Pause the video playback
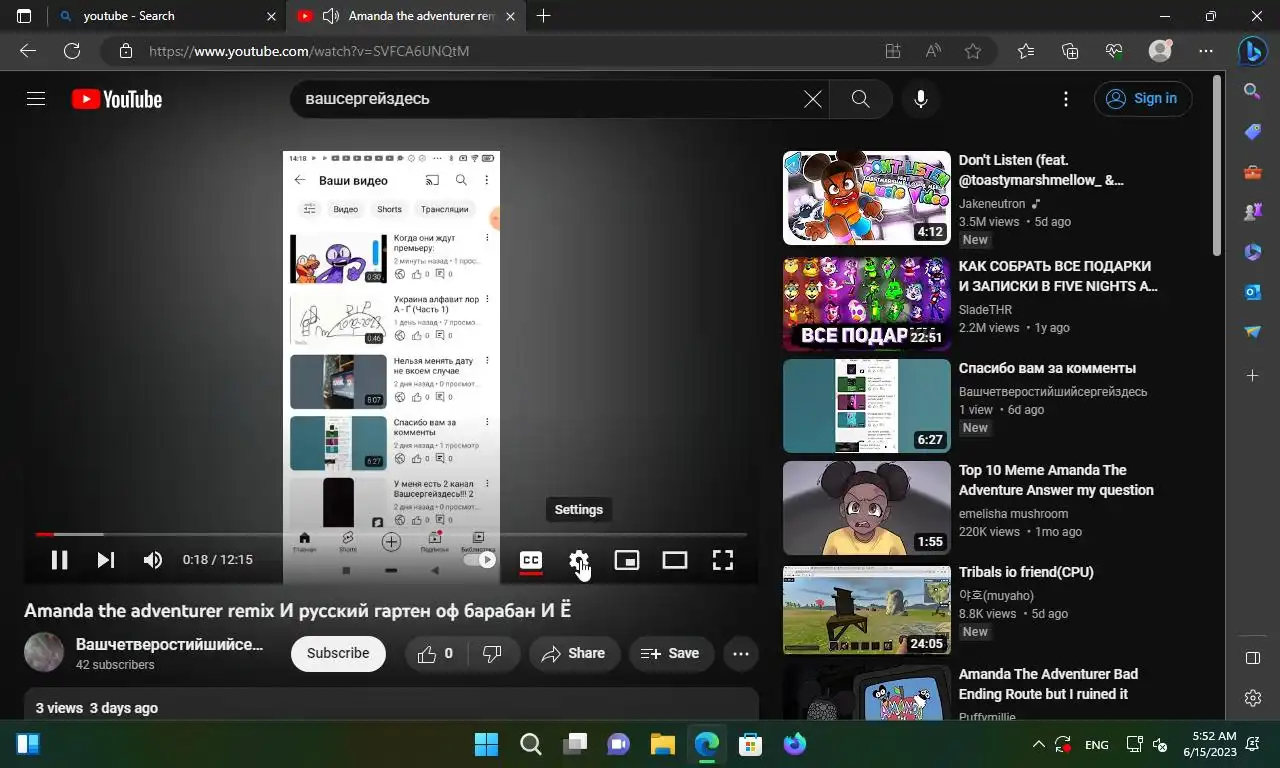 coord(60,560)
